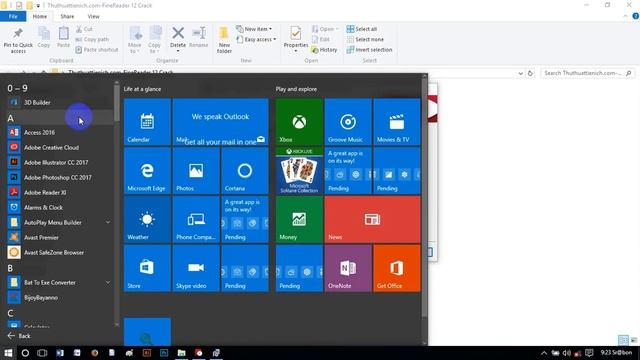Open Phone Companion tile
640x360 pixels.
pos(196,220)
